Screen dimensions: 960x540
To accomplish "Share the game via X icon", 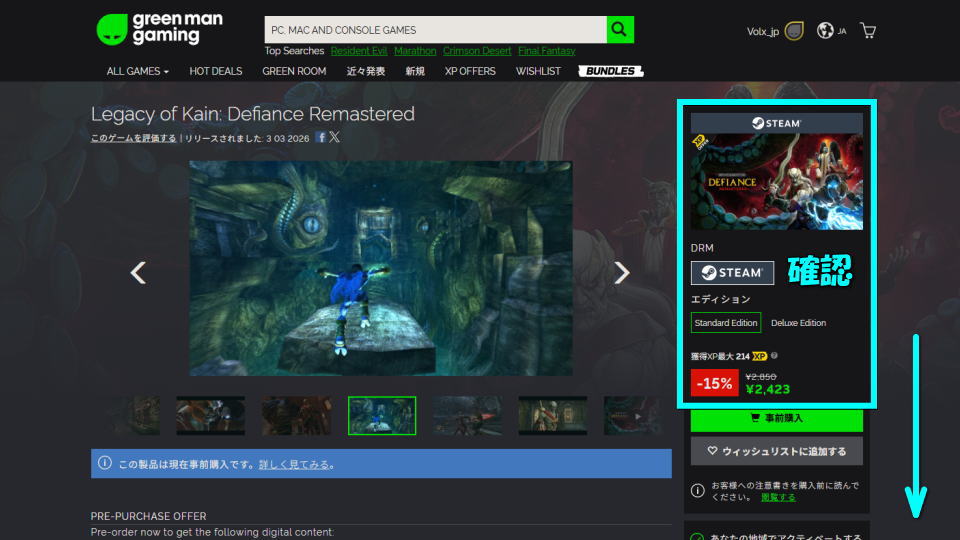I will [335, 137].
